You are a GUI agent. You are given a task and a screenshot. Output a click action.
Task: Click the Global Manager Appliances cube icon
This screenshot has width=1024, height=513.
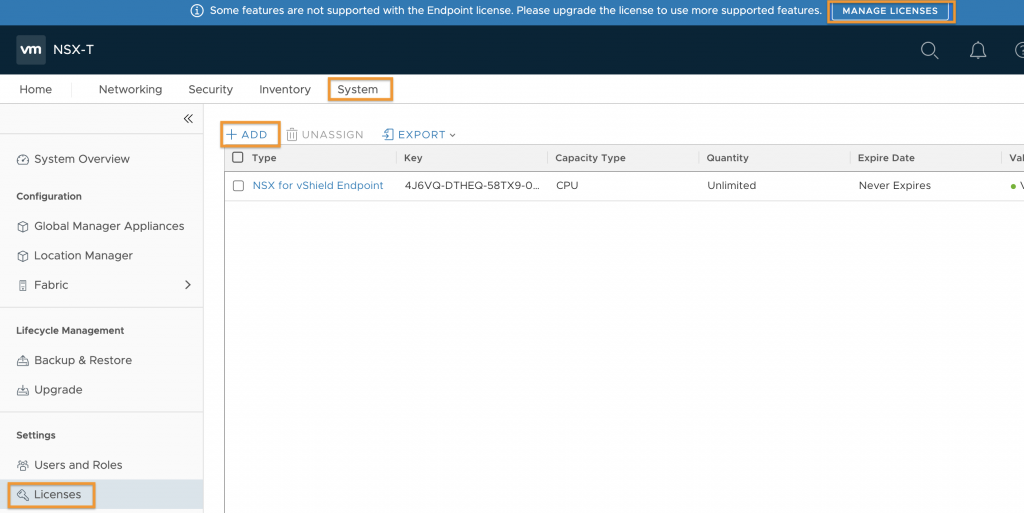pyautogui.click(x=23, y=226)
